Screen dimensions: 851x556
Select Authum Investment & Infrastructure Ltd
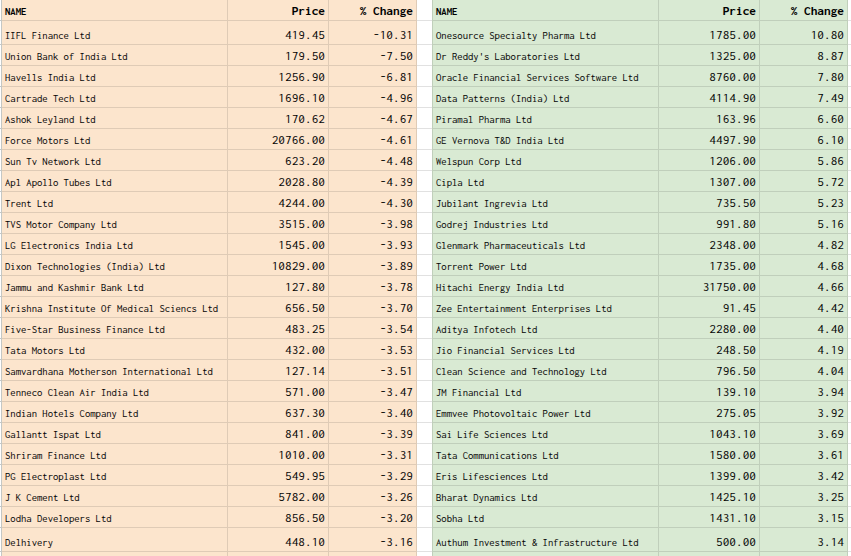point(537,543)
